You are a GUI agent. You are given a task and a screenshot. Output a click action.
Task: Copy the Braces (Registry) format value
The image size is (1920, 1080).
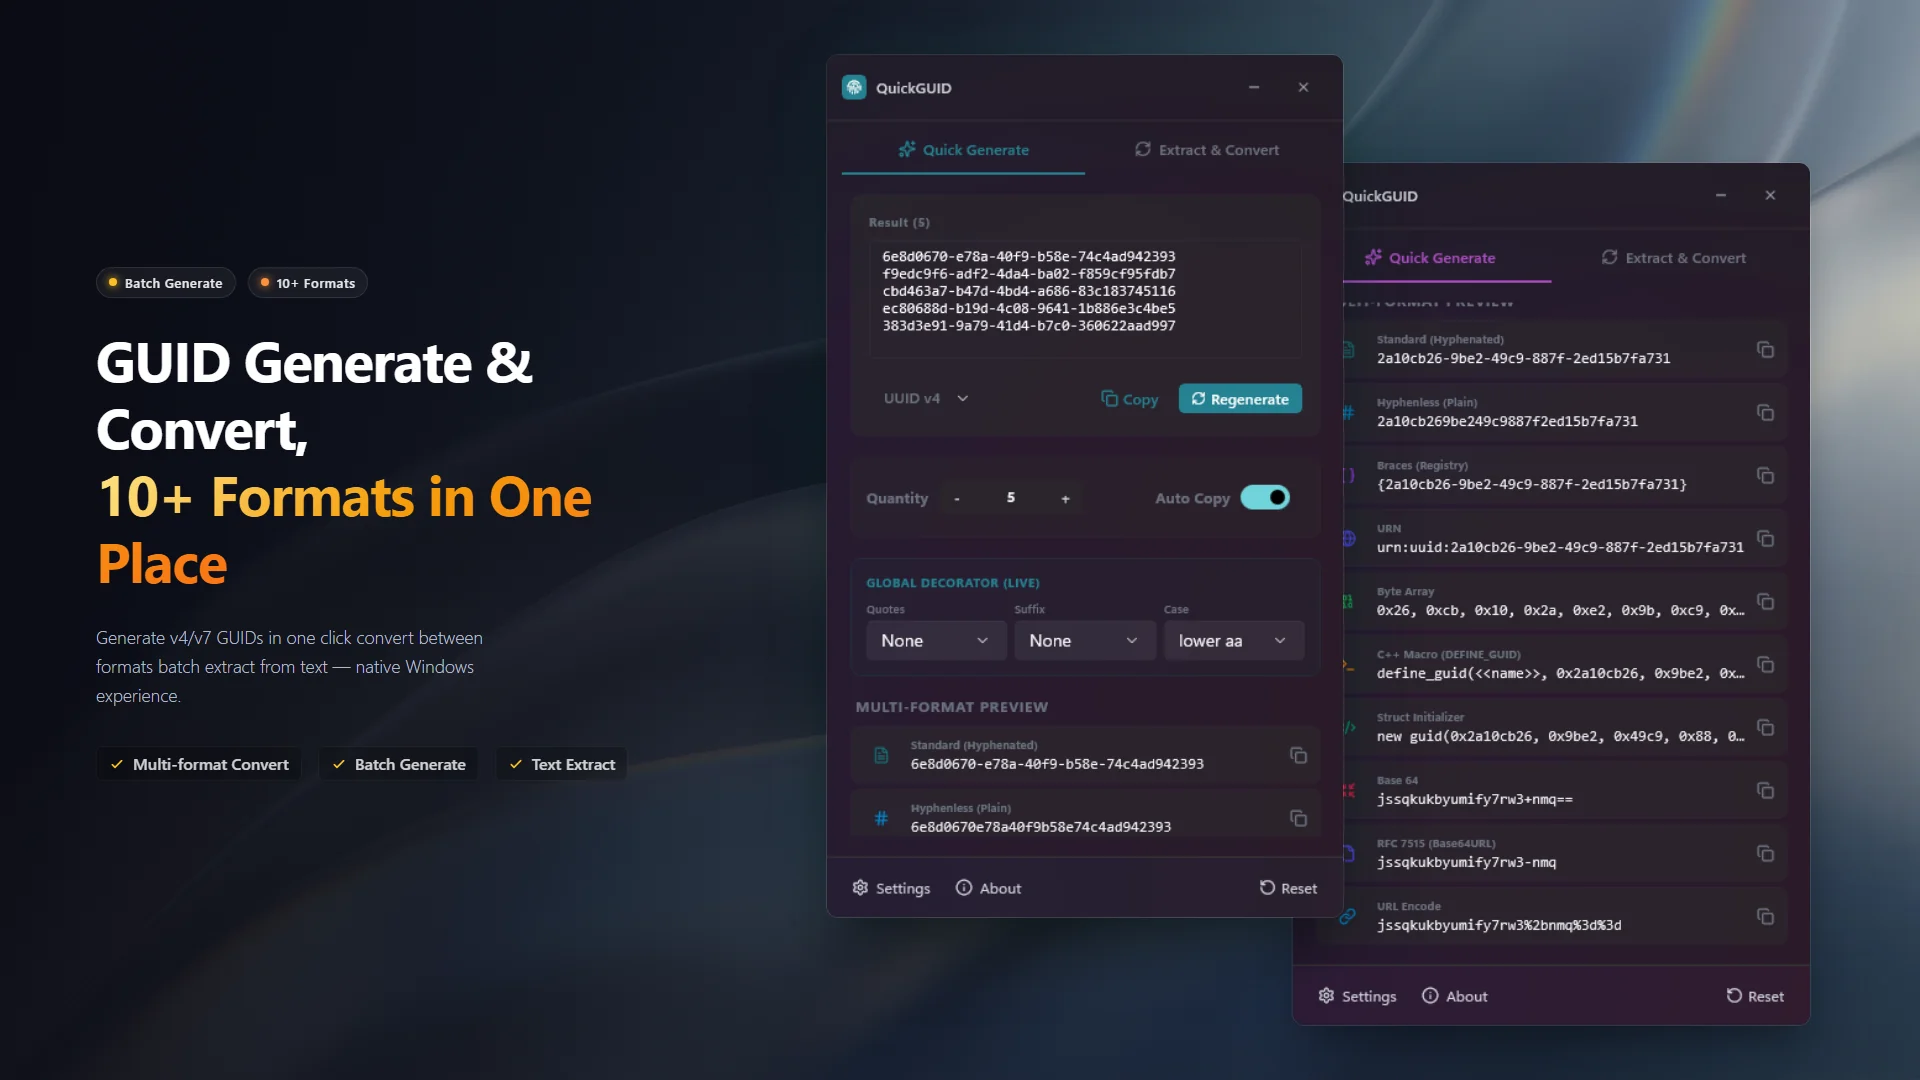(x=1765, y=476)
